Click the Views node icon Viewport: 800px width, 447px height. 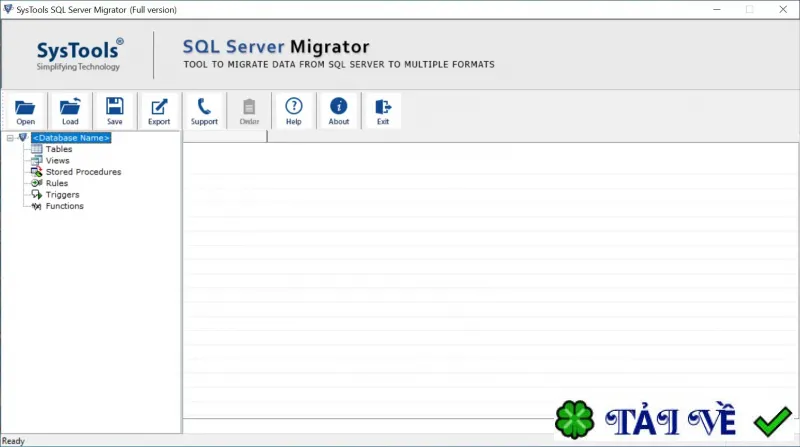click(37, 160)
